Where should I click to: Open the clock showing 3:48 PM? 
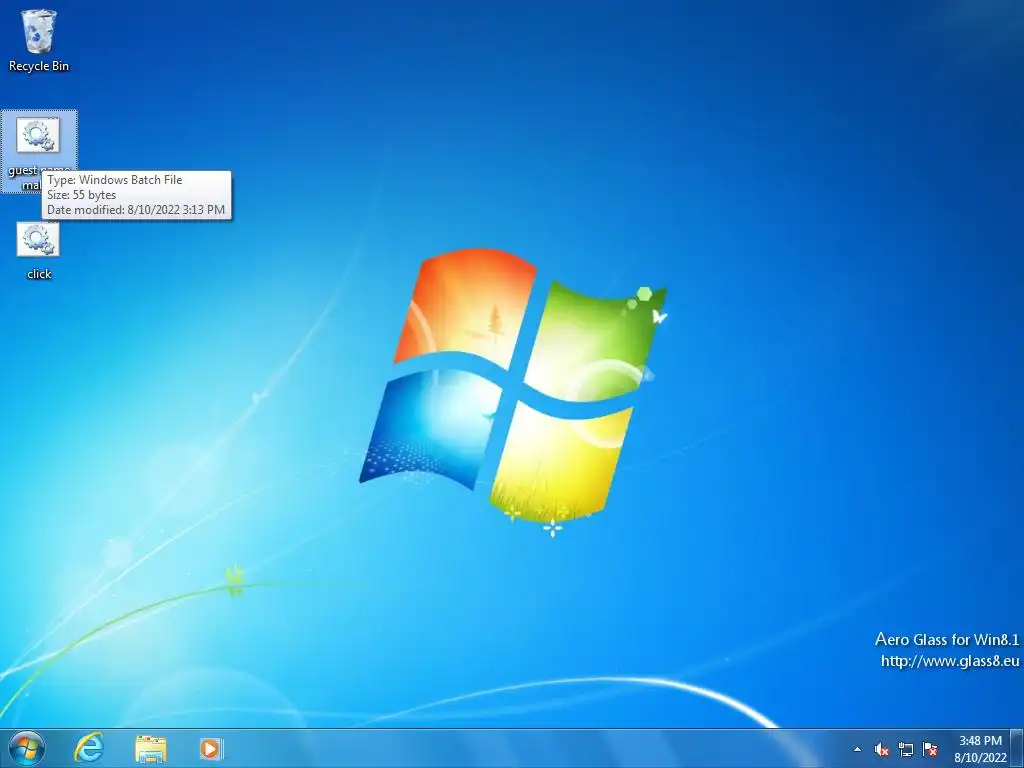click(x=980, y=749)
